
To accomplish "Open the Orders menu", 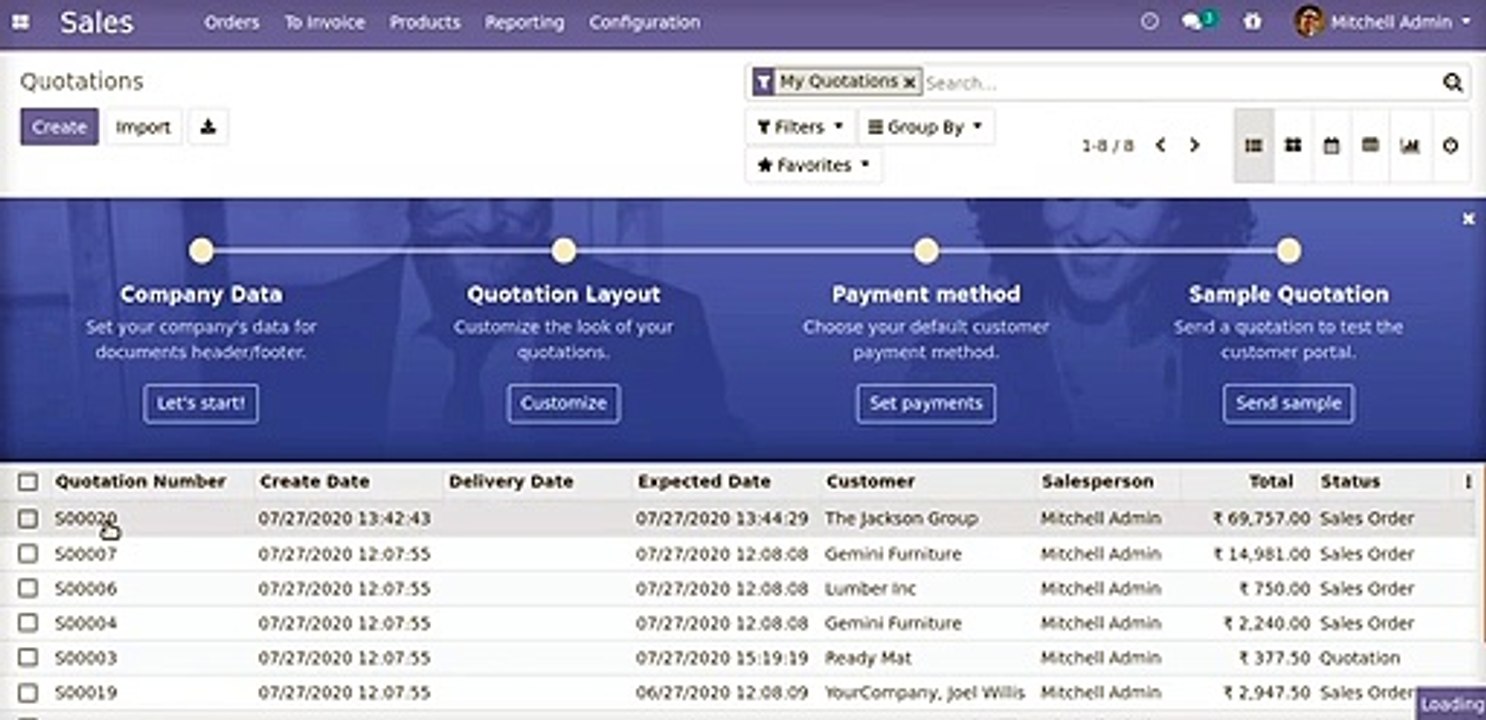I will tap(232, 22).
